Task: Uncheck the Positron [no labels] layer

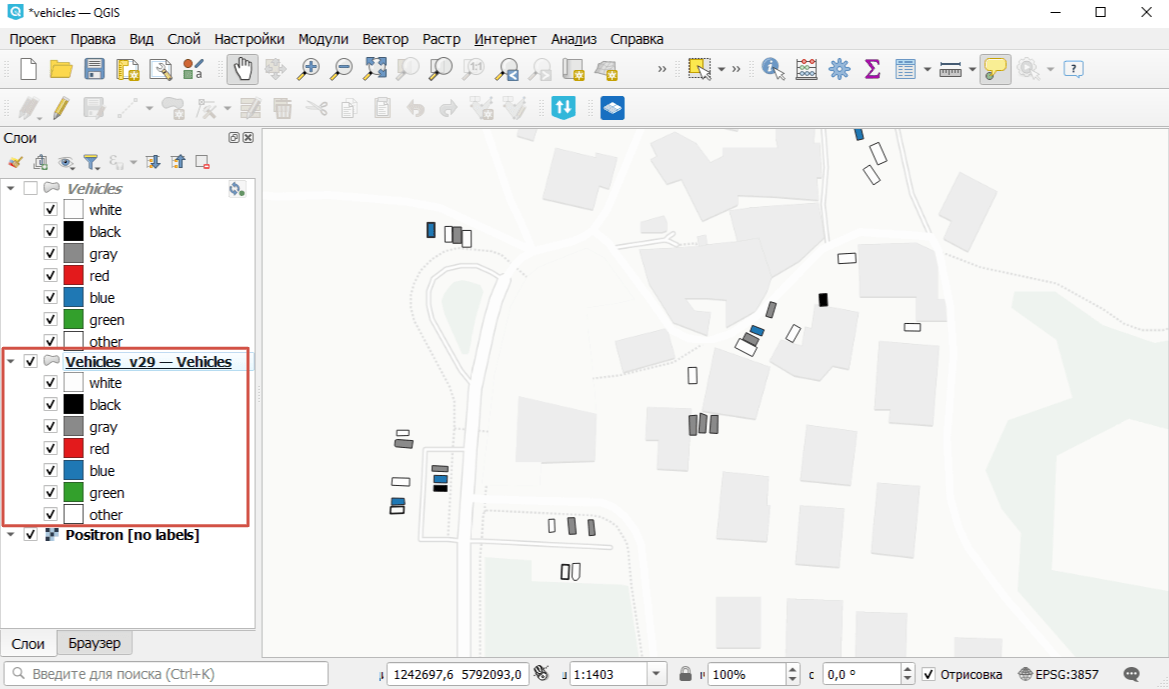Action: coord(30,535)
